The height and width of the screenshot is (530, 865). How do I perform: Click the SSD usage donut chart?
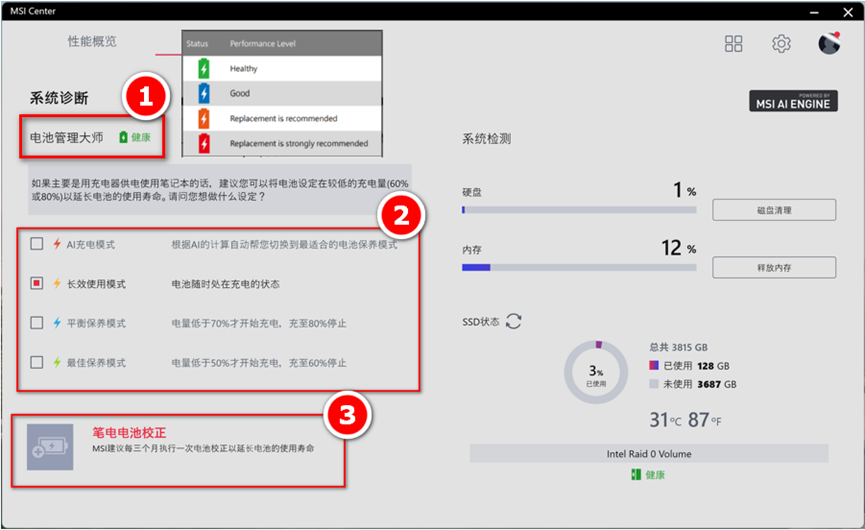tap(596, 372)
